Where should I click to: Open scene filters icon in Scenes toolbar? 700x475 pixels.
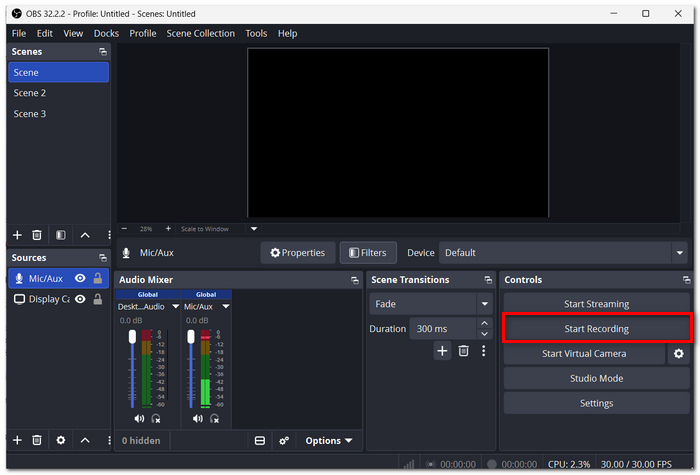coord(61,235)
